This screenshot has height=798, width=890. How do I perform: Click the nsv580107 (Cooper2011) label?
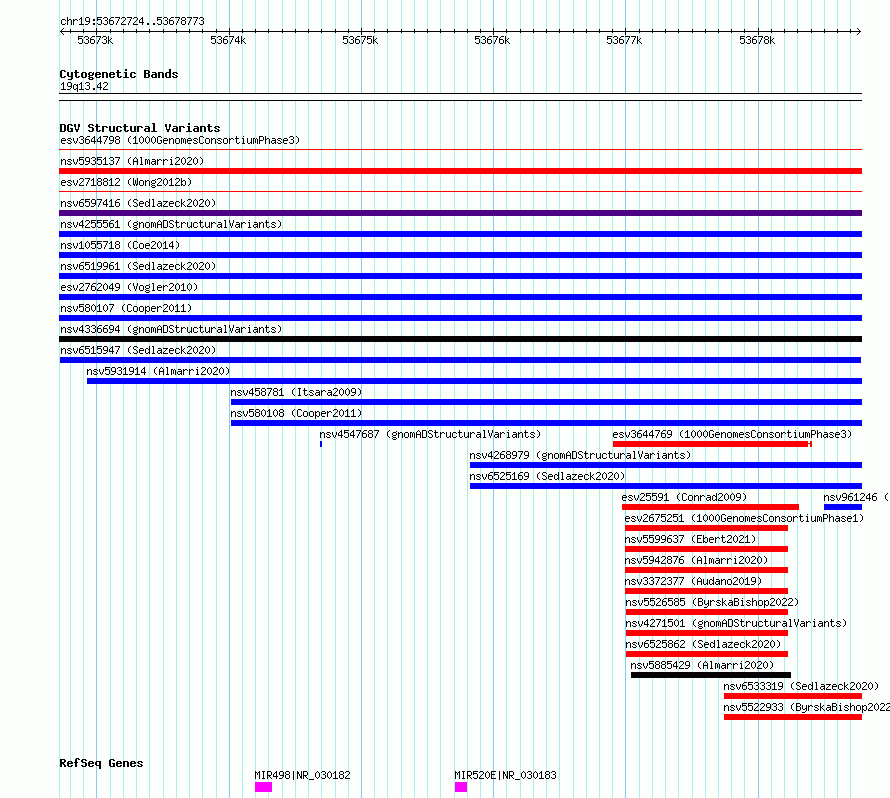pos(126,308)
